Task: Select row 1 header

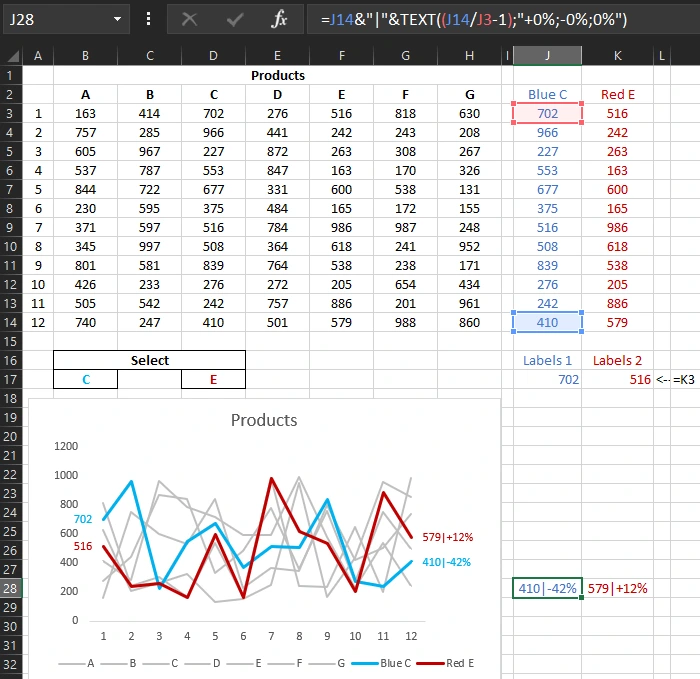Action: coord(11,75)
